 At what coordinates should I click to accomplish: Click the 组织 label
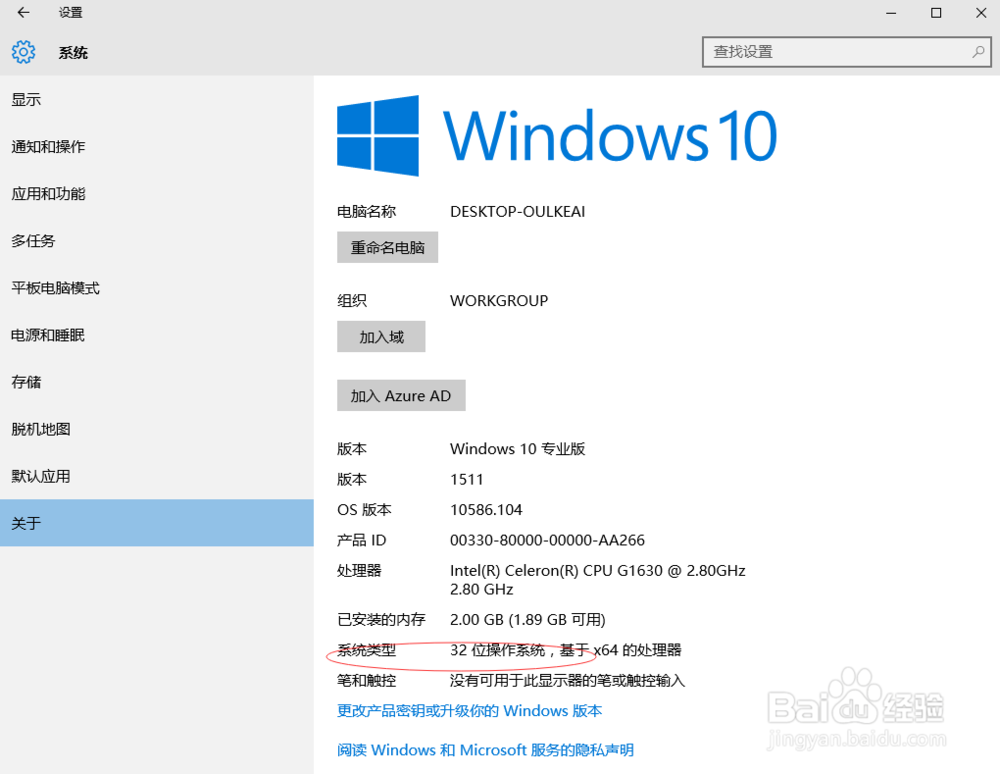(351, 301)
